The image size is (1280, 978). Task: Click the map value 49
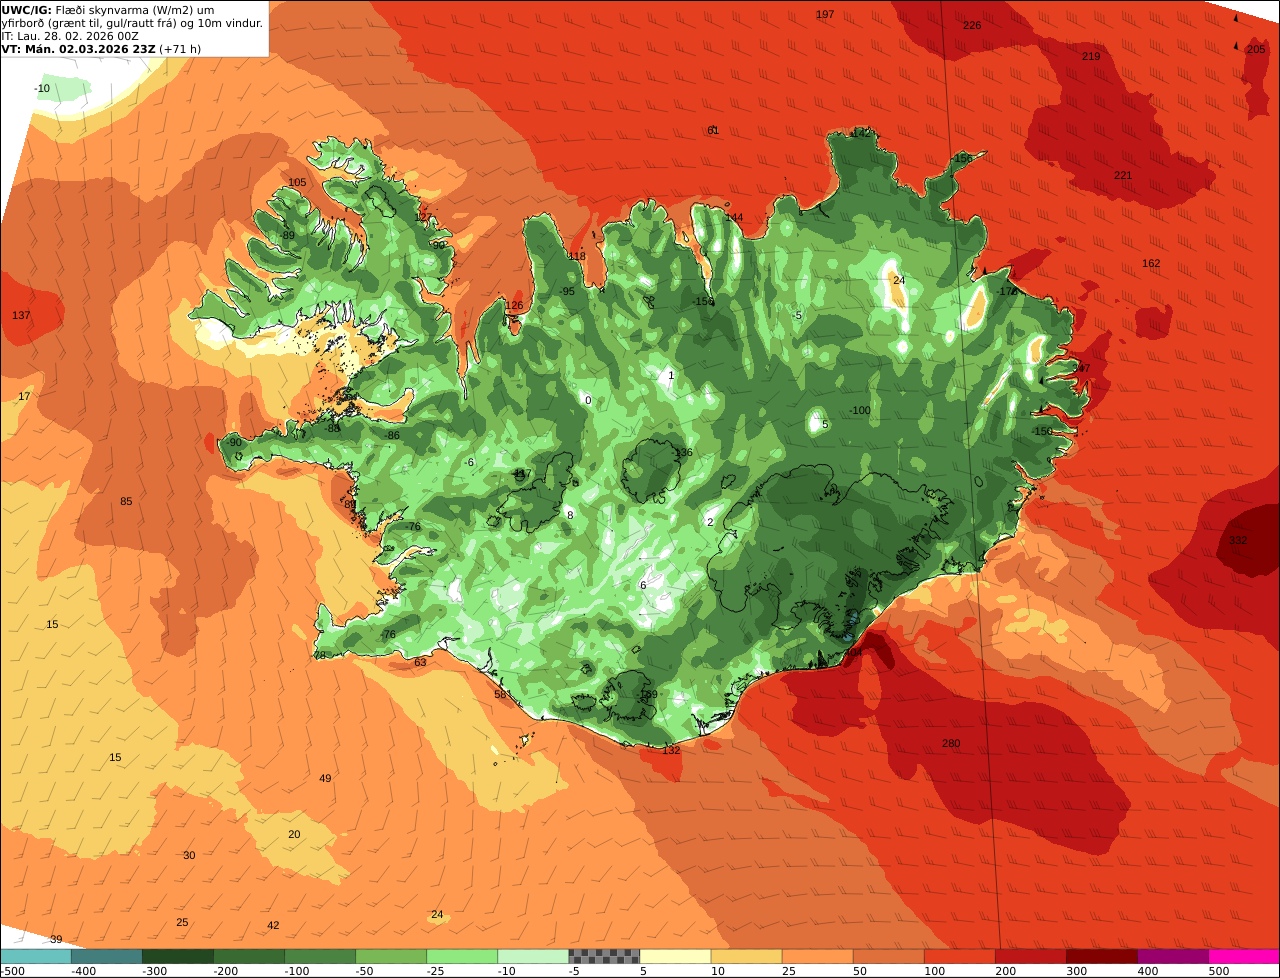325,778
